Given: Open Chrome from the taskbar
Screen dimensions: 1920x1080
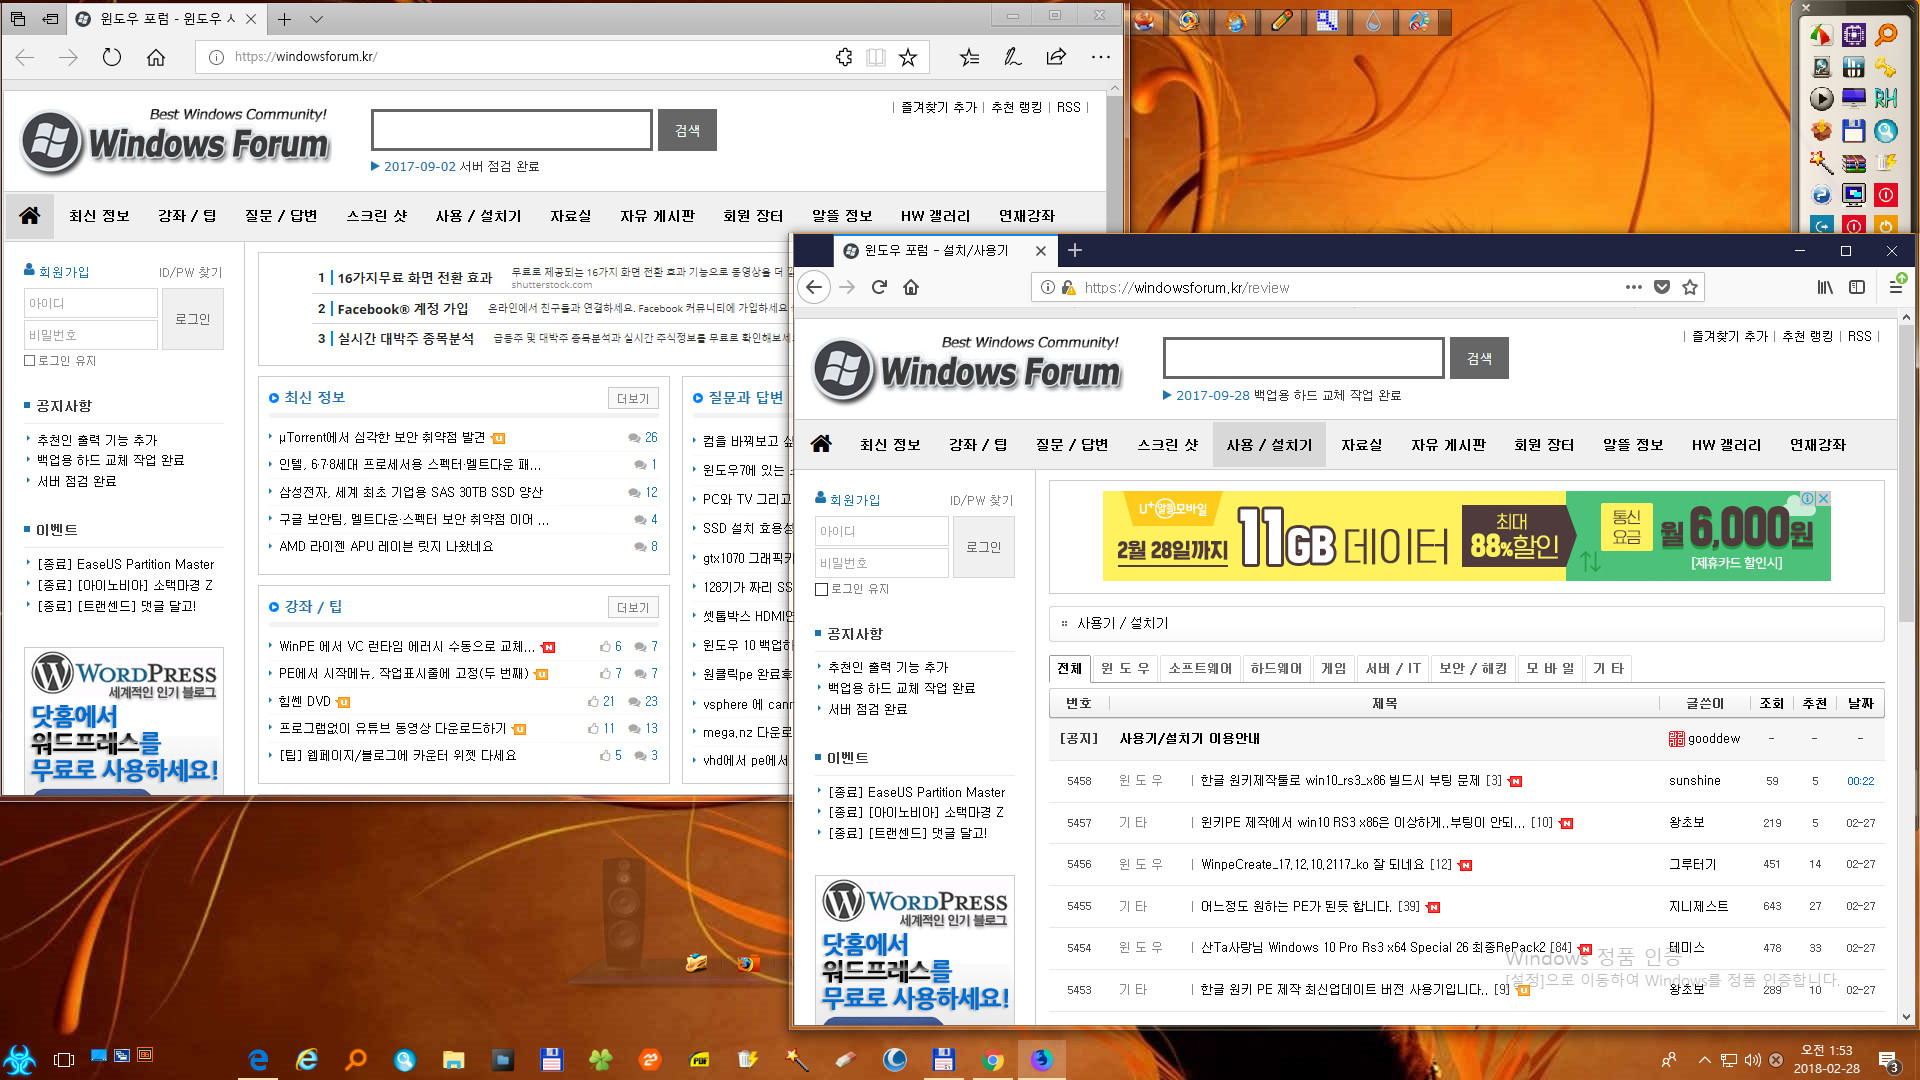Looking at the screenshot, I should [993, 1059].
